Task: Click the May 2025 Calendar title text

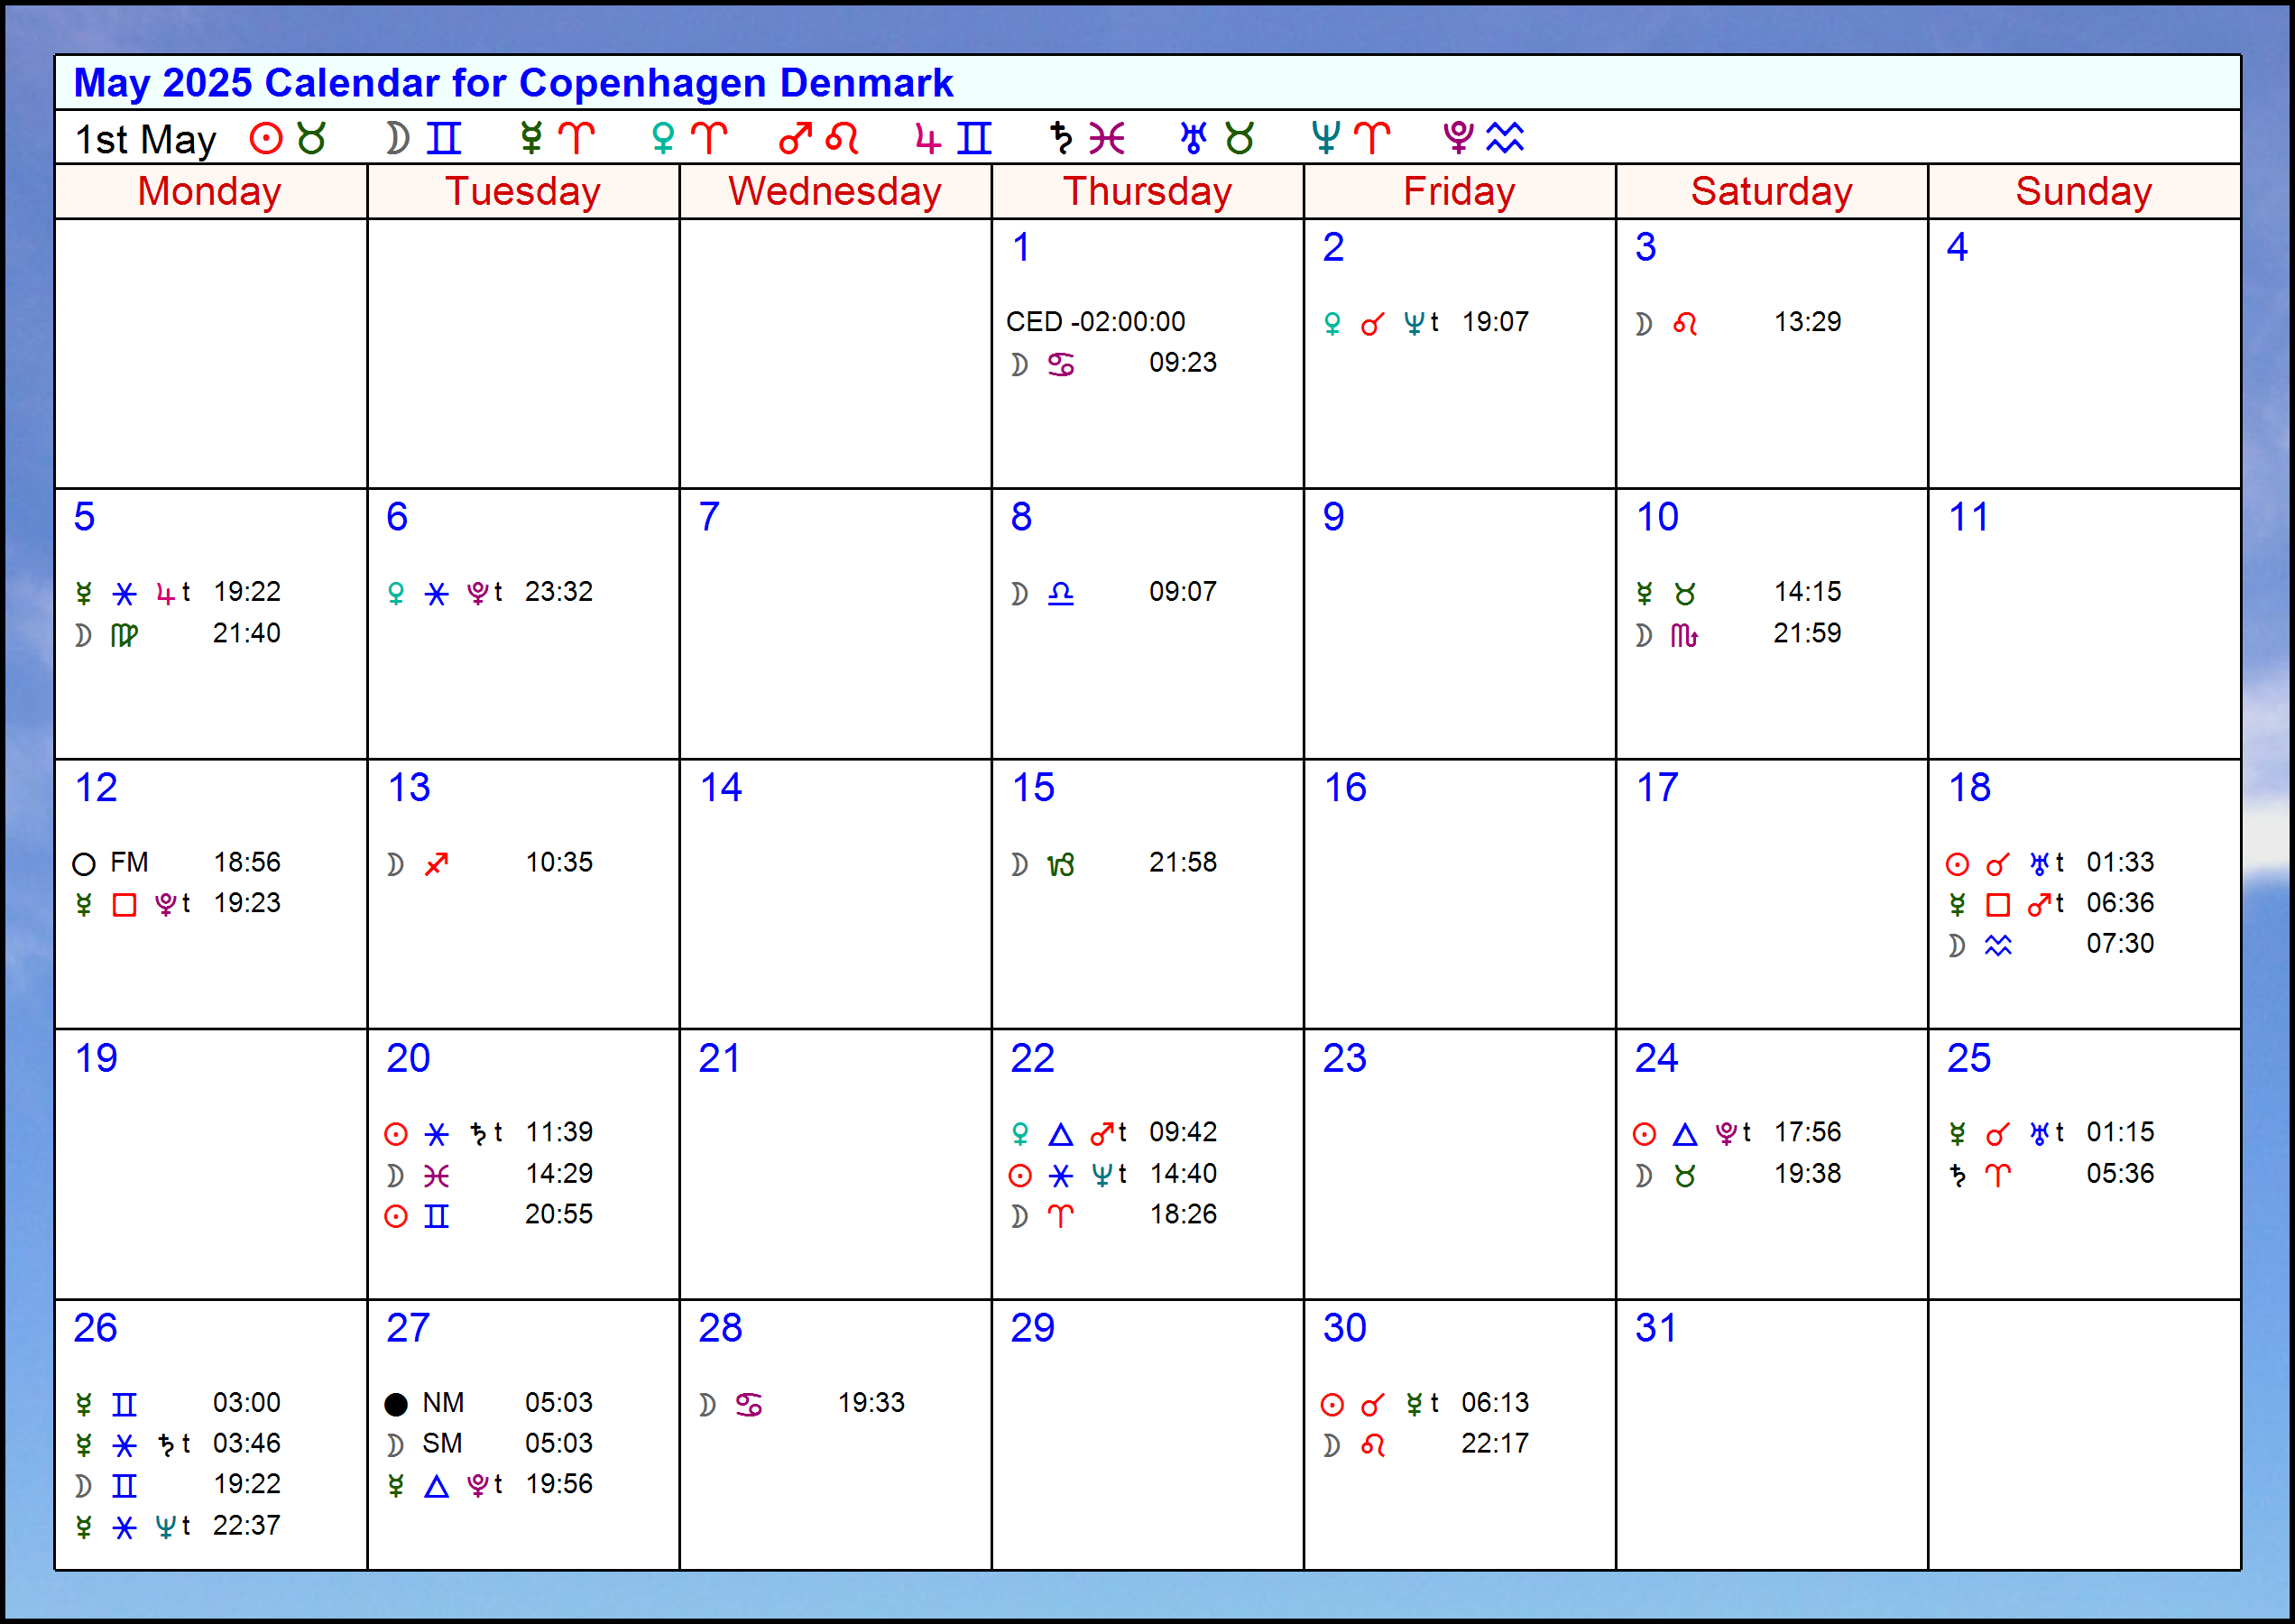Action: click(513, 83)
